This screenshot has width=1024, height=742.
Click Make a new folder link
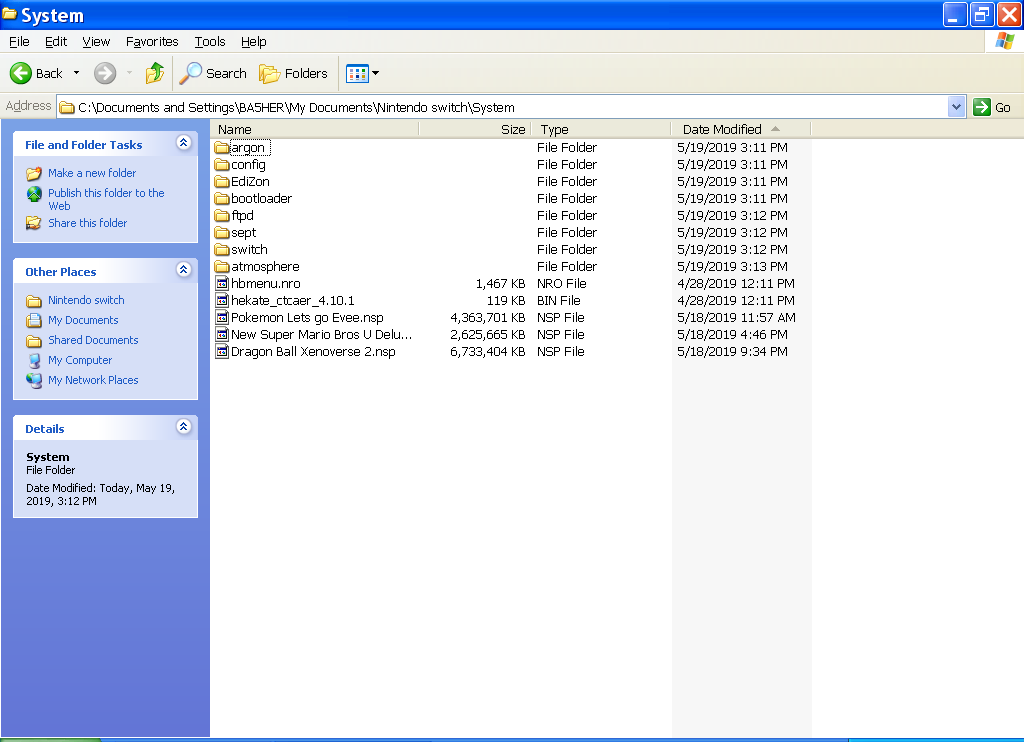[x=92, y=173]
